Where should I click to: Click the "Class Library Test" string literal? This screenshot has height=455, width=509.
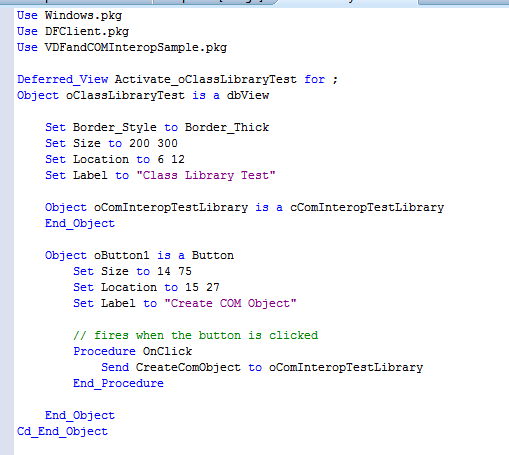point(206,175)
